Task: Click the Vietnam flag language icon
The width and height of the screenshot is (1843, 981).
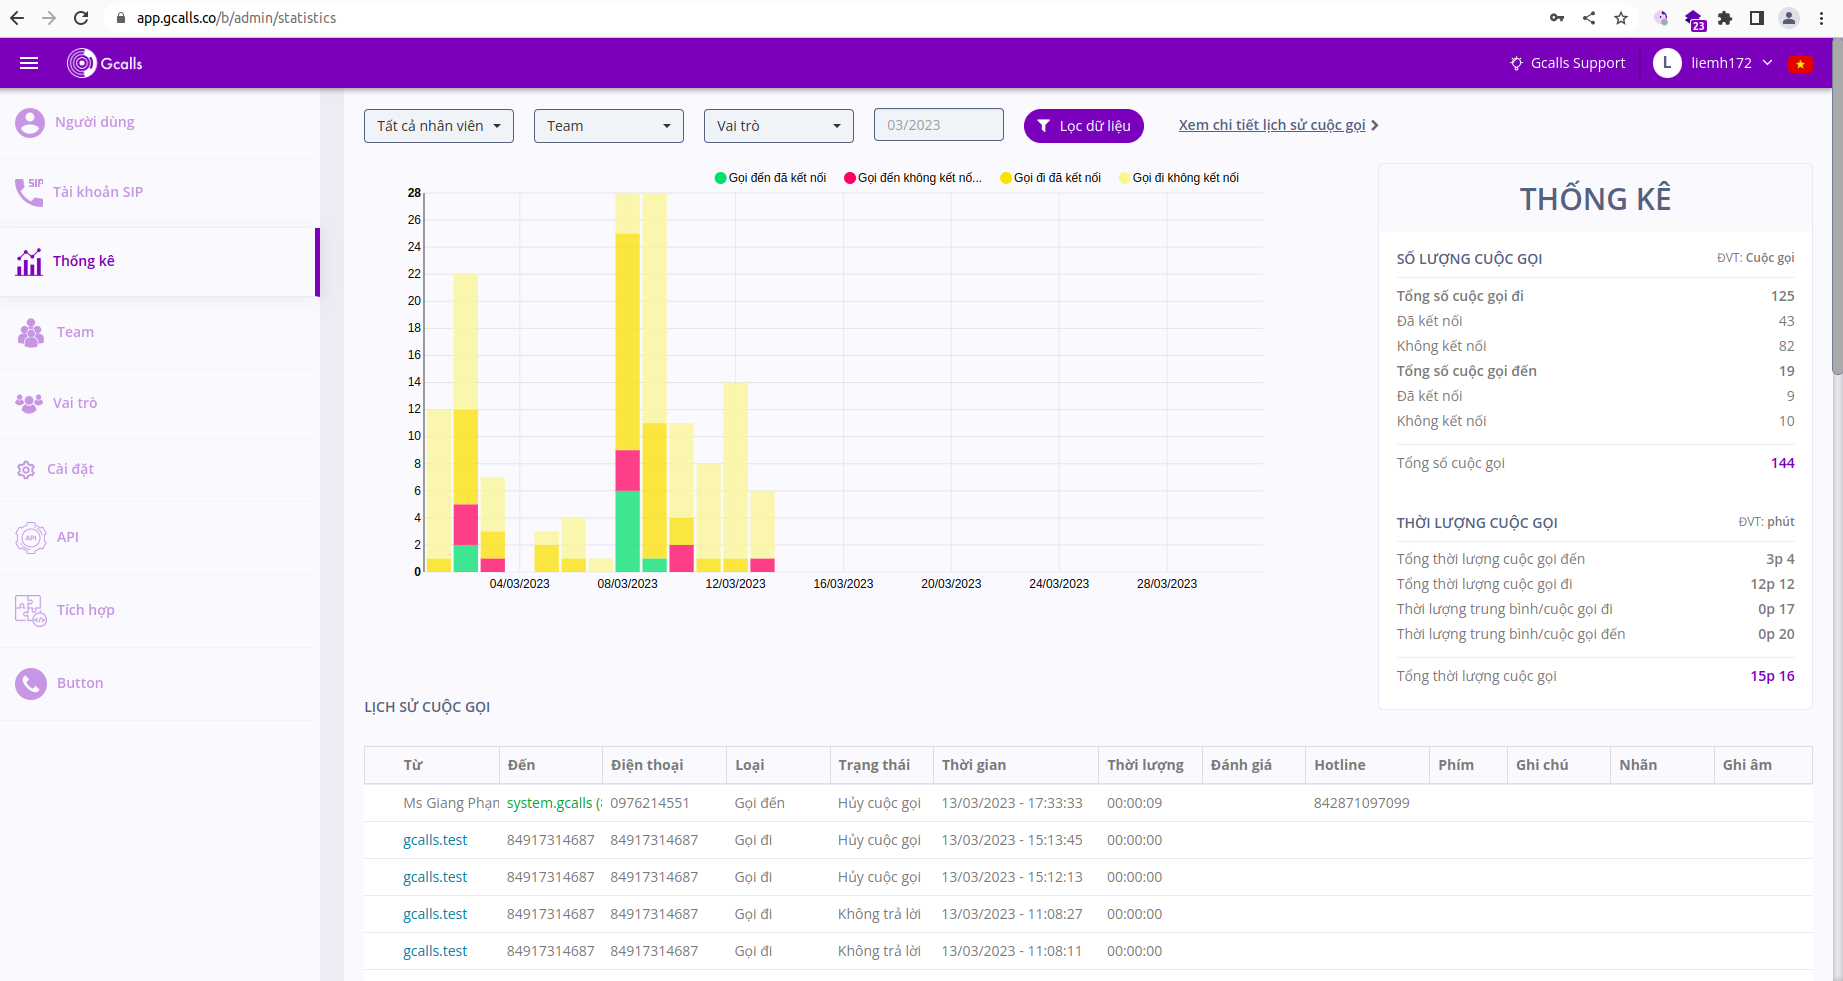Action: (x=1800, y=64)
